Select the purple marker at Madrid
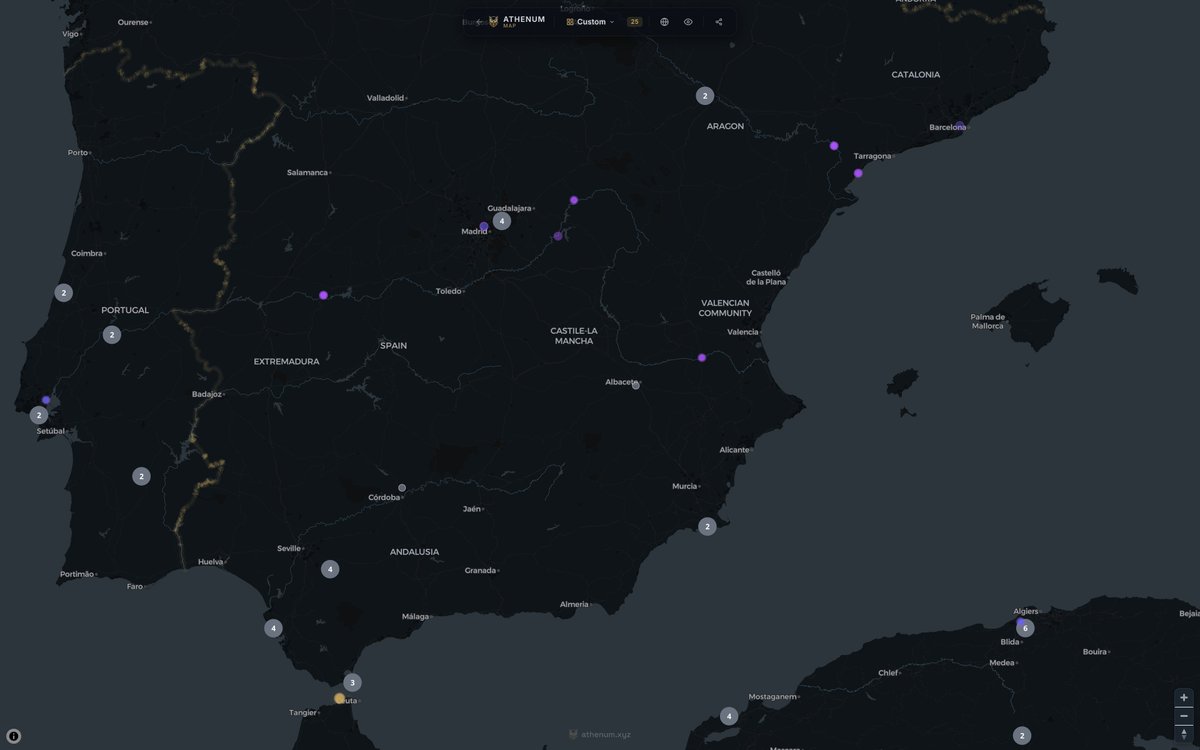The width and height of the screenshot is (1200, 750). click(484, 227)
